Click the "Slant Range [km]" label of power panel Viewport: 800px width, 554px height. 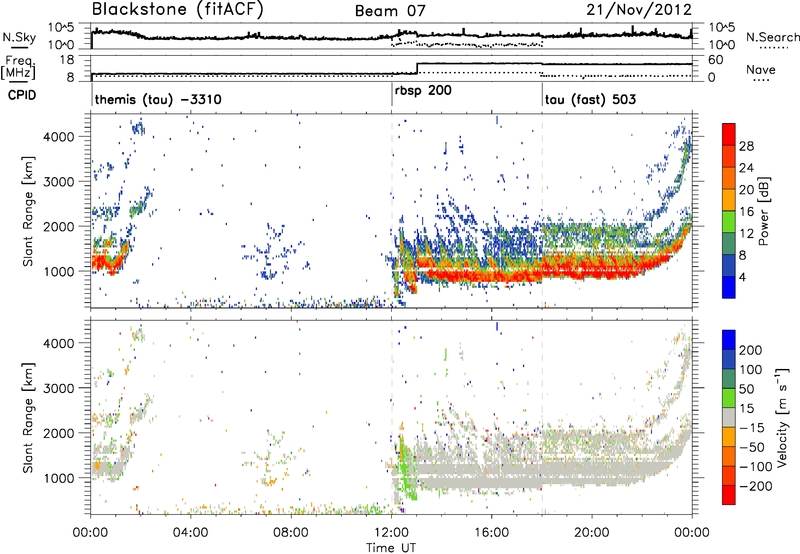[x=28, y=211]
